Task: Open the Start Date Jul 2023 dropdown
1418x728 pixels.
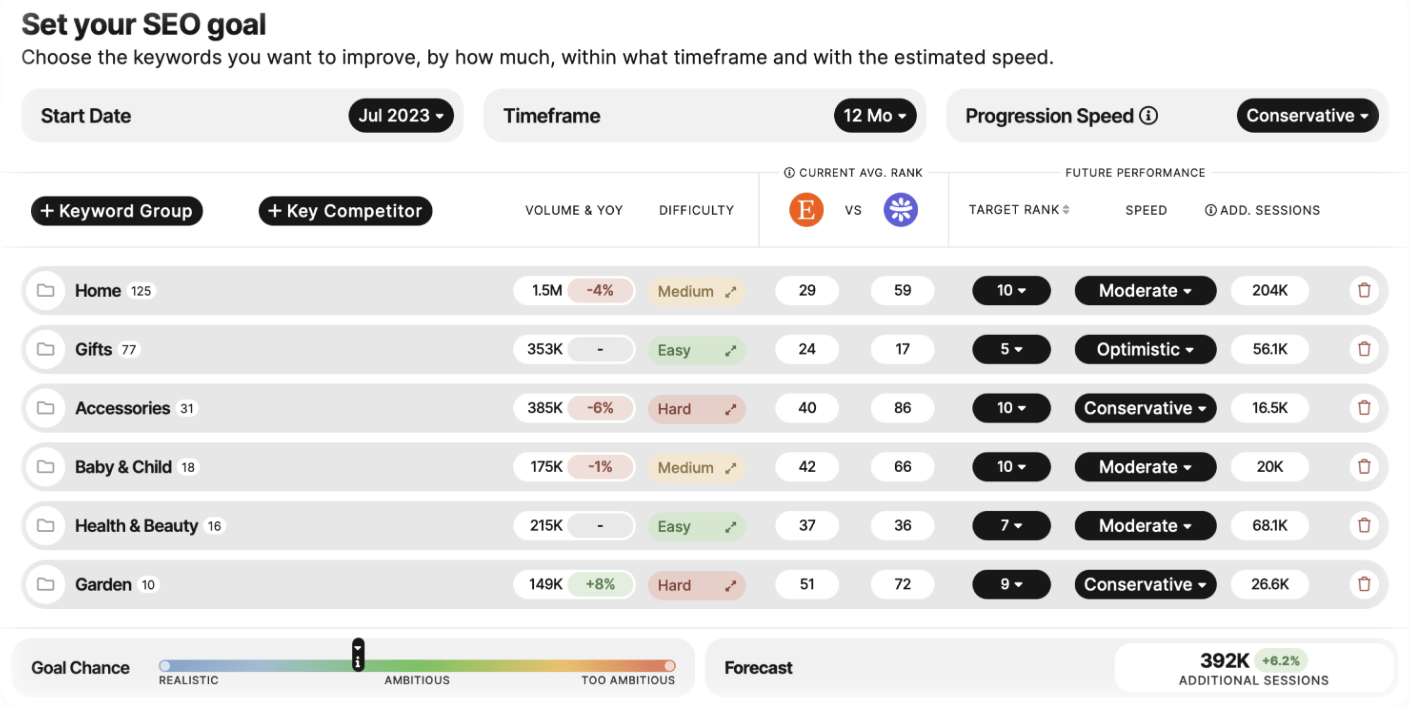Action: 402,115
